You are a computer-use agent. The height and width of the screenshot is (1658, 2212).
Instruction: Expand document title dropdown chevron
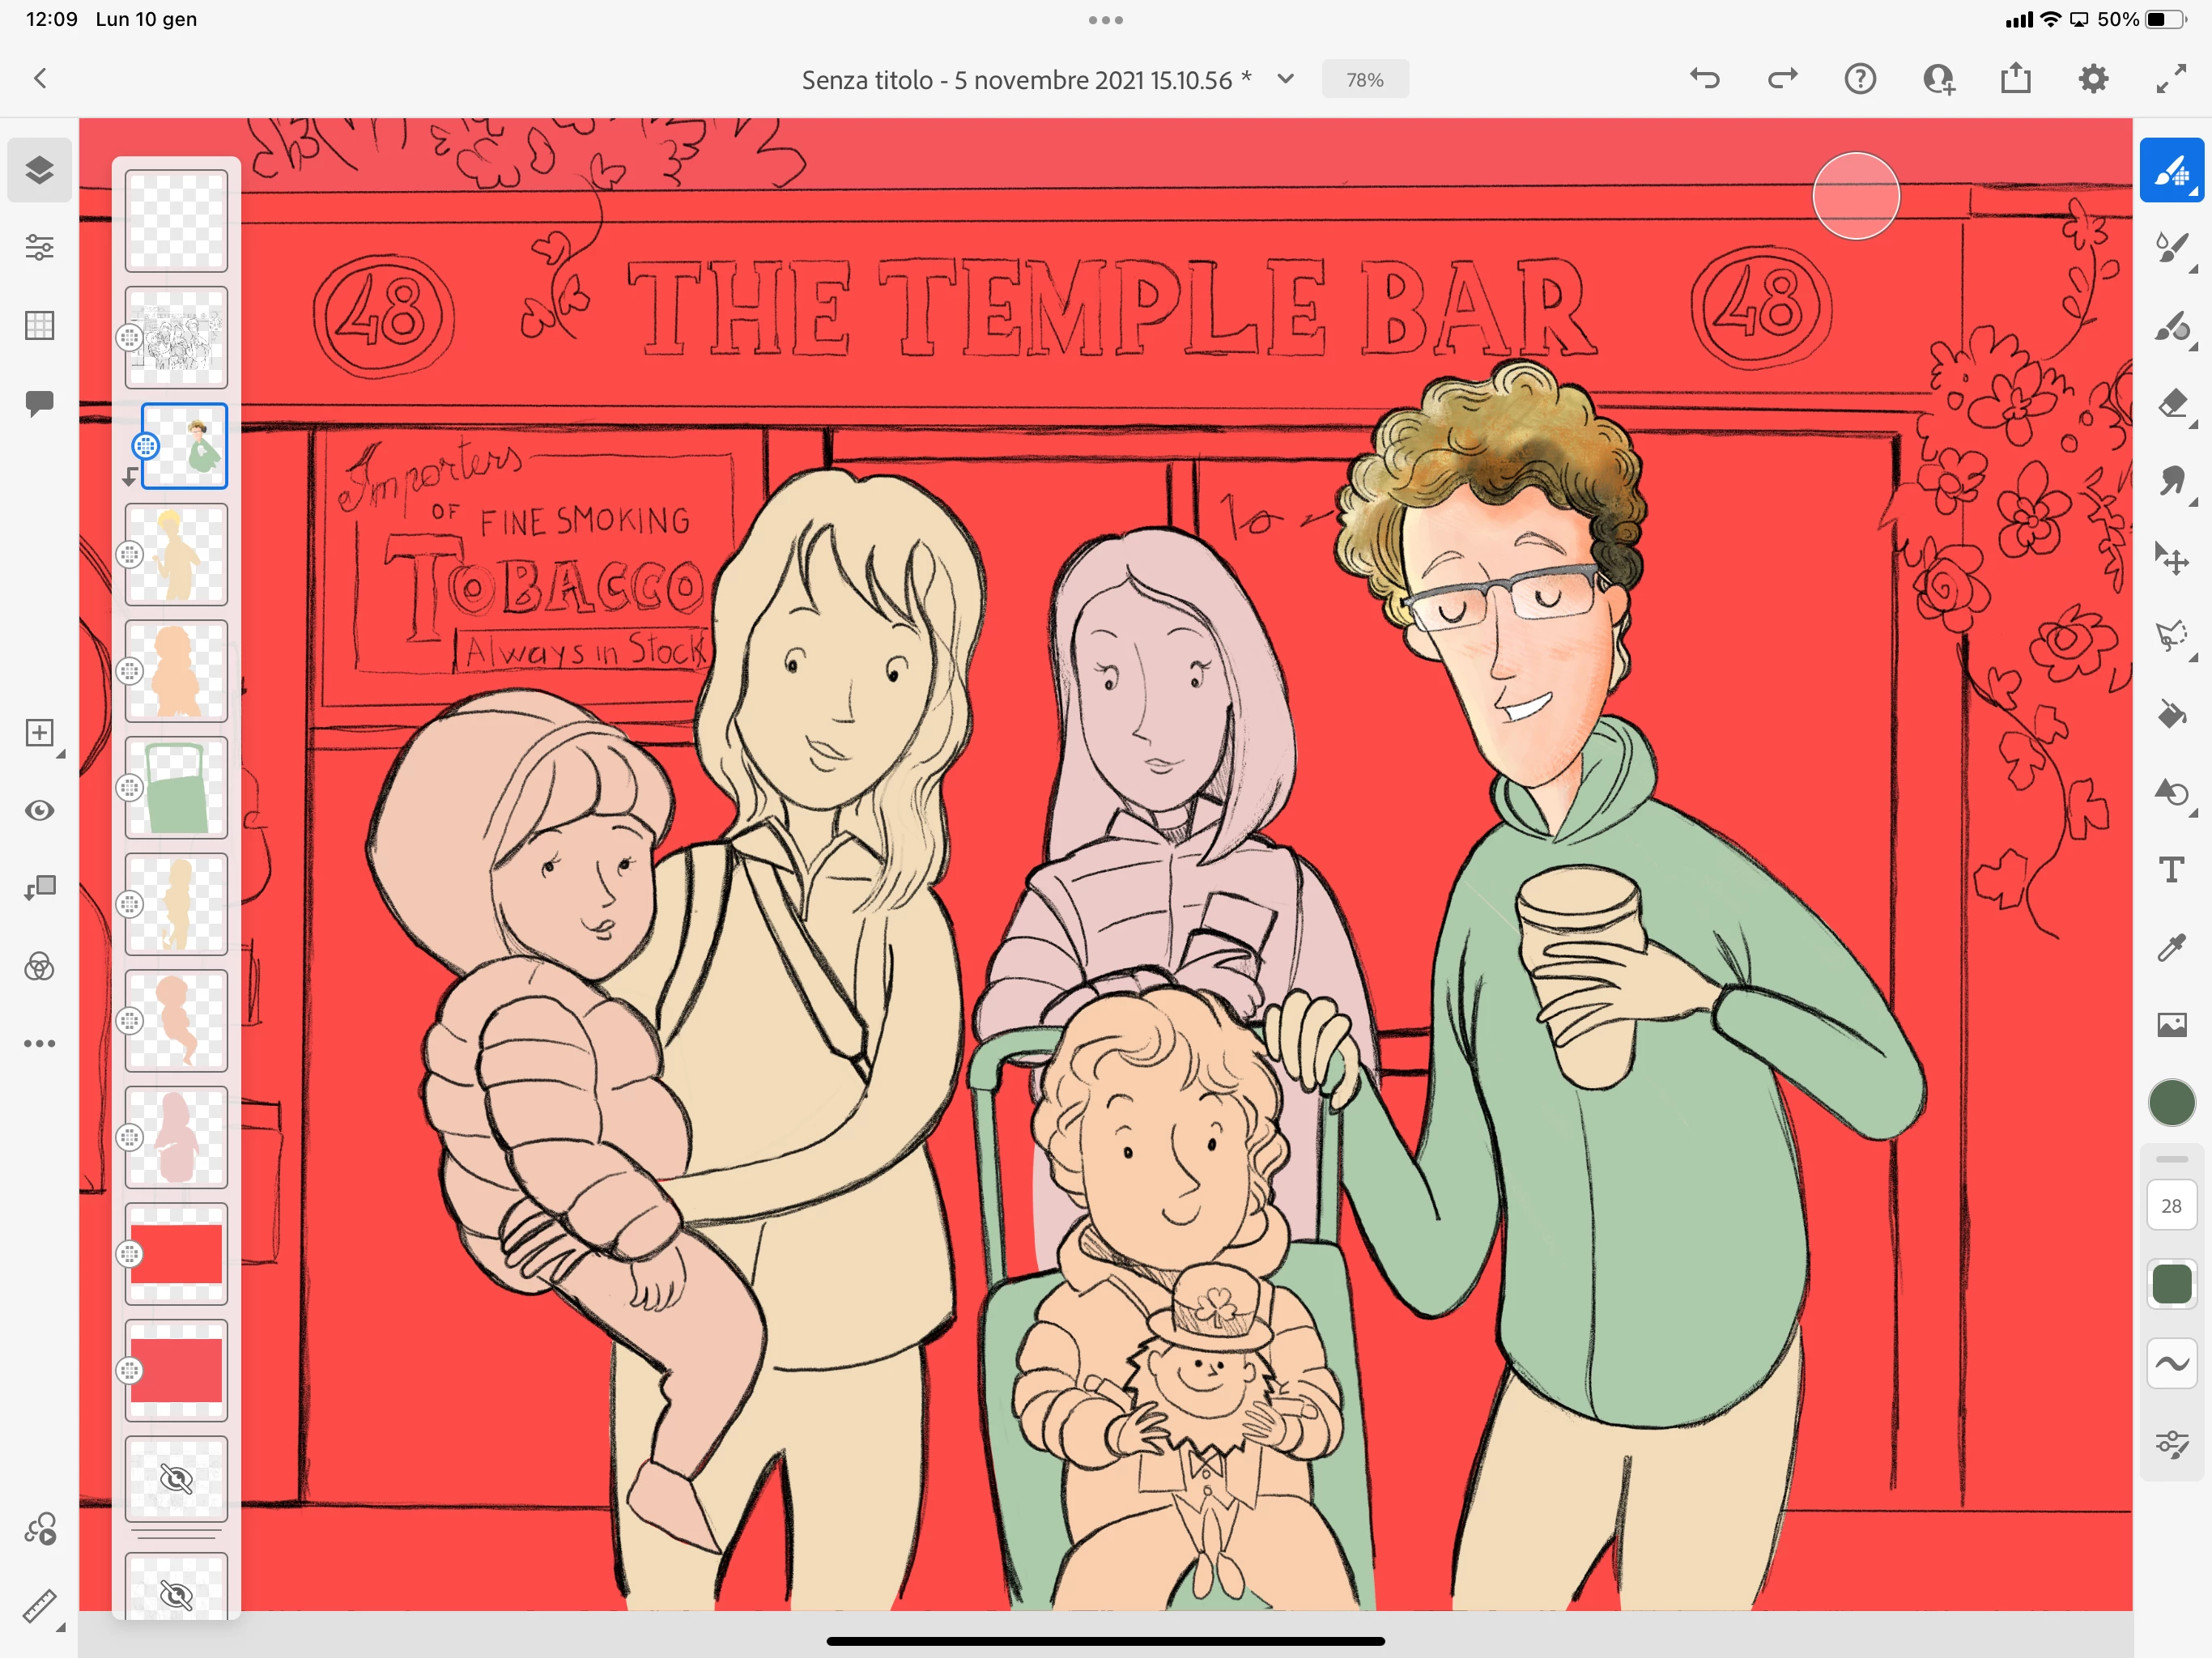click(1286, 79)
